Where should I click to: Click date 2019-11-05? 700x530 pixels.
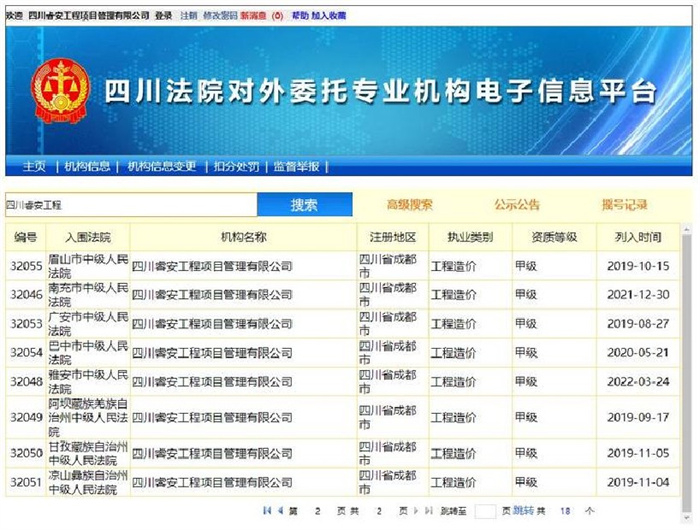[638, 453]
